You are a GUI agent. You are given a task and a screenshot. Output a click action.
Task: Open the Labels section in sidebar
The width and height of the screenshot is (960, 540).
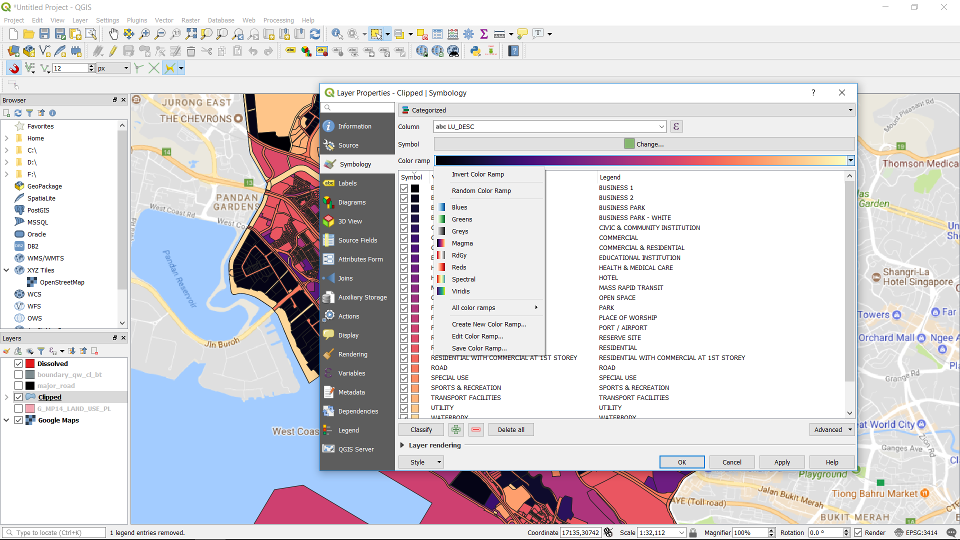pos(347,184)
